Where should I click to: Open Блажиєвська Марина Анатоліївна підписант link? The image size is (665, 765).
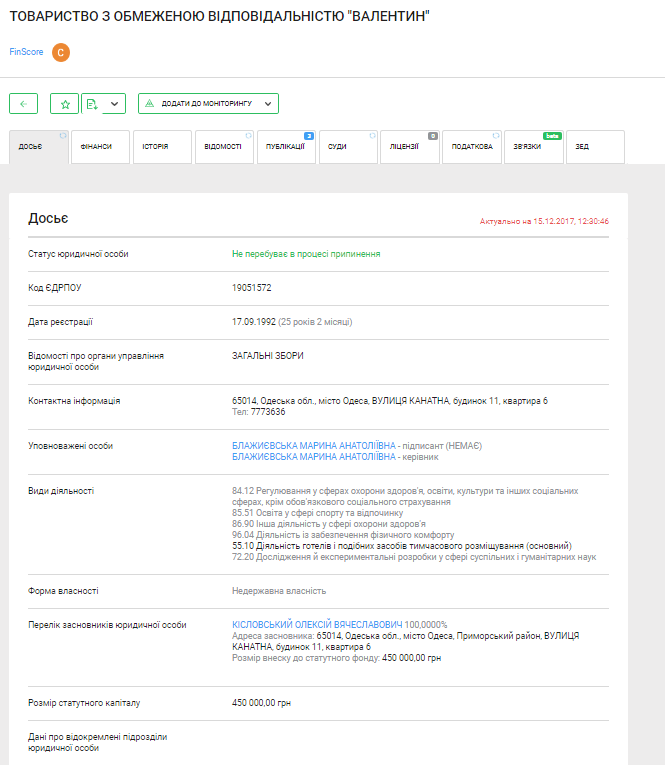pyautogui.click(x=314, y=445)
